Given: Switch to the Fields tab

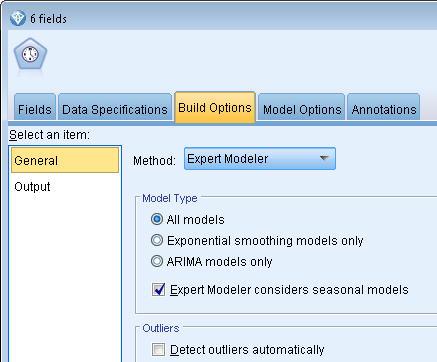Looking at the screenshot, I should point(35,108).
